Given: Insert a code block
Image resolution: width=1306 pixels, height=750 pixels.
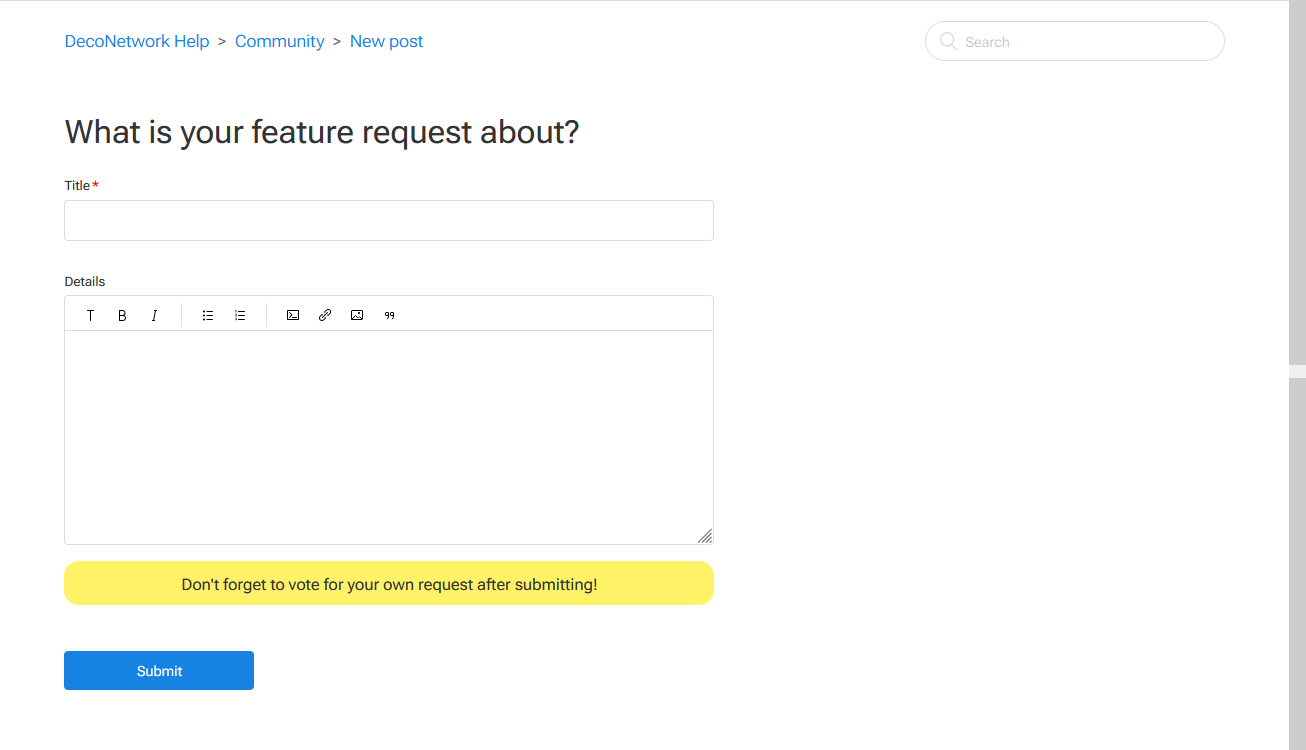Looking at the screenshot, I should [x=293, y=315].
